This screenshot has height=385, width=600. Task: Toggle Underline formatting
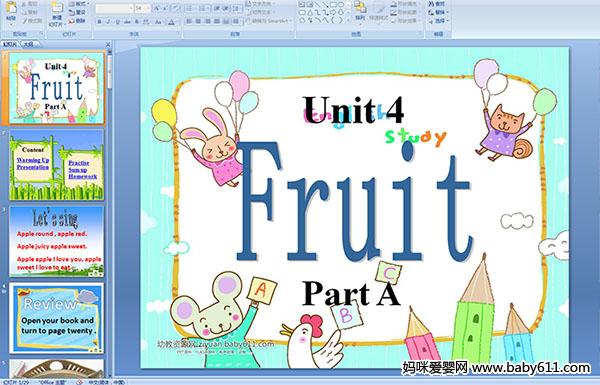click(x=117, y=22)
